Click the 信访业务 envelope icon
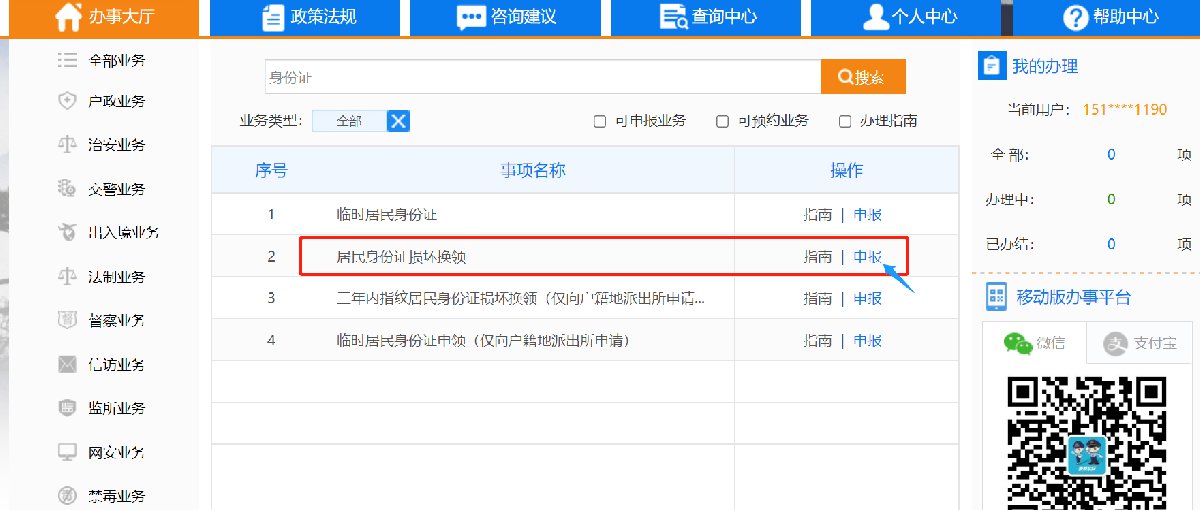1200x510 pixels. [68, 364]
